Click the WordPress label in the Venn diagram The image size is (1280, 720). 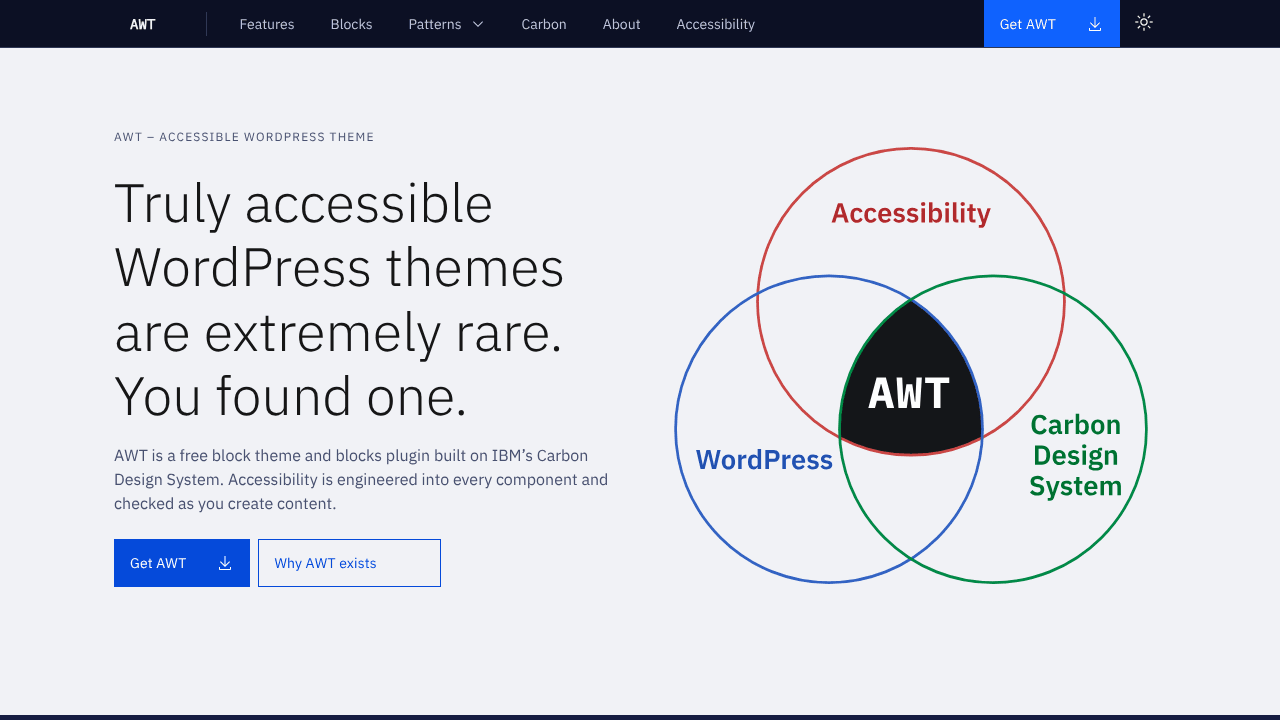[x=764, y=459]
